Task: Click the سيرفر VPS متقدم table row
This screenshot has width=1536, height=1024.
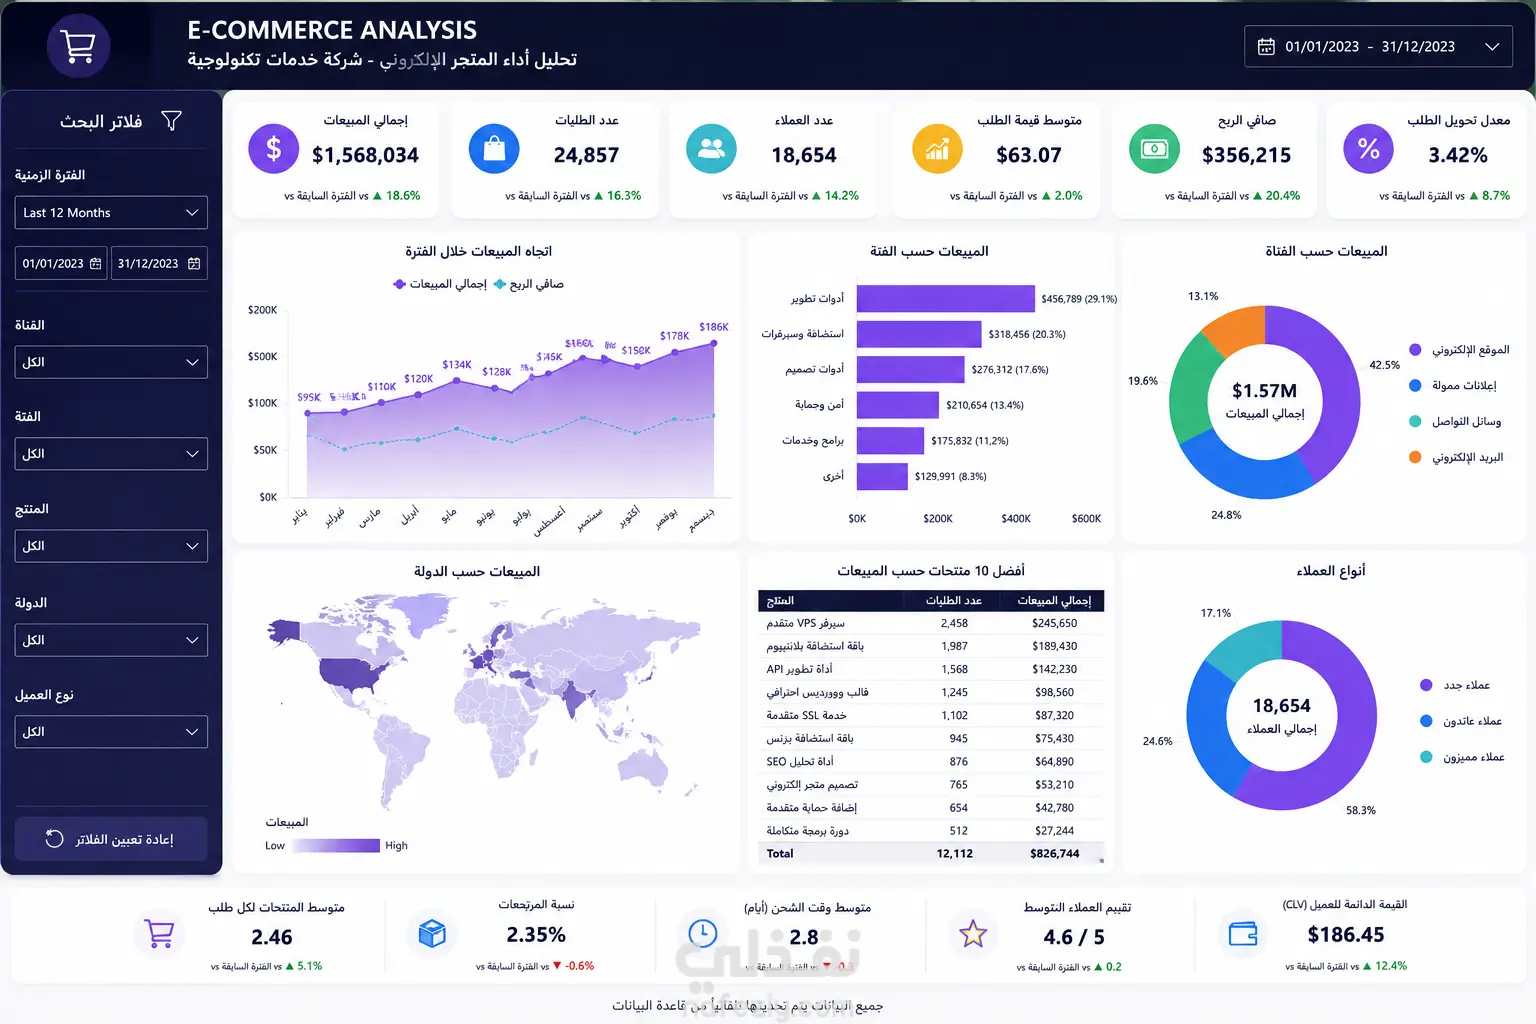Action: 931,623
